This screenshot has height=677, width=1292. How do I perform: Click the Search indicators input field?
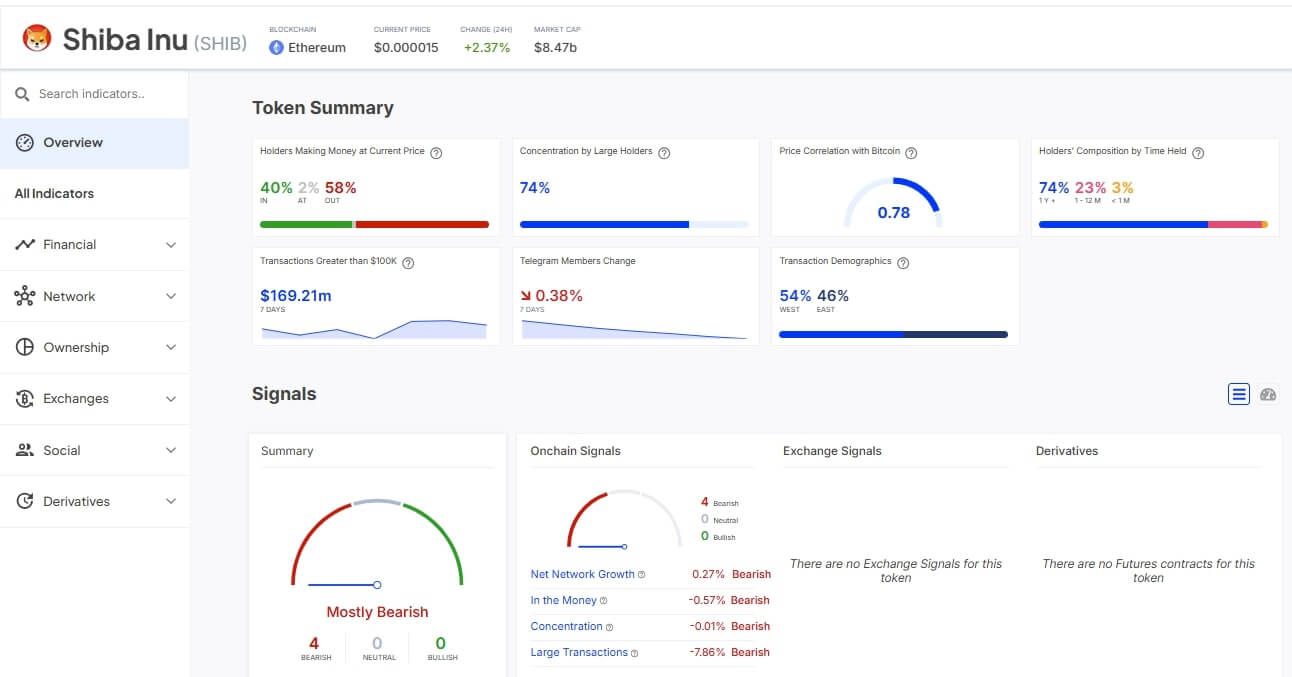(105, 94)
